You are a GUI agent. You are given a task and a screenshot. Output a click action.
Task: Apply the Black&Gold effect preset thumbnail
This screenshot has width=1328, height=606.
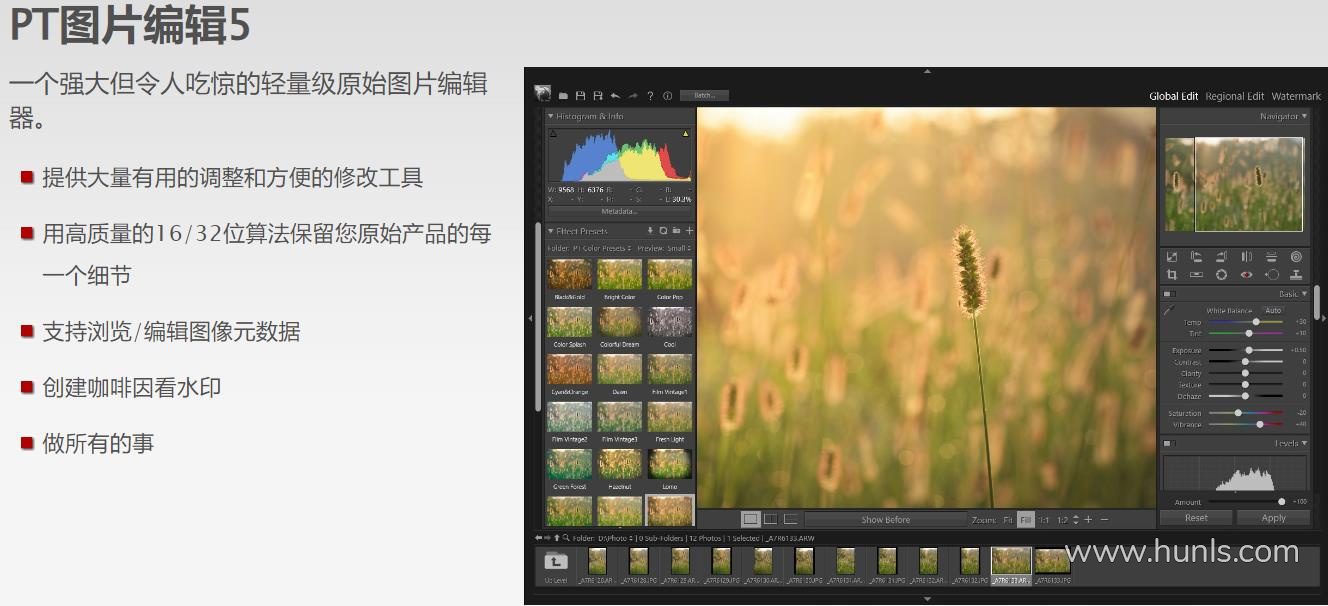[x=570, y=274]
